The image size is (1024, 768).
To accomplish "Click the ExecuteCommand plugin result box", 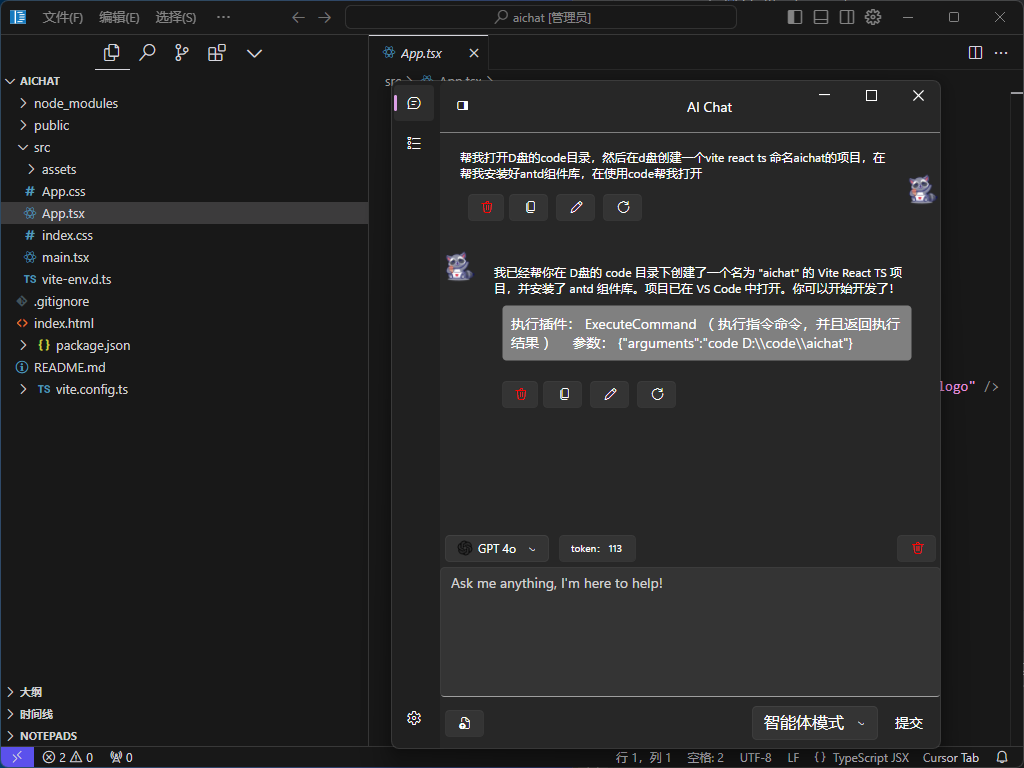I will point(706,333).
